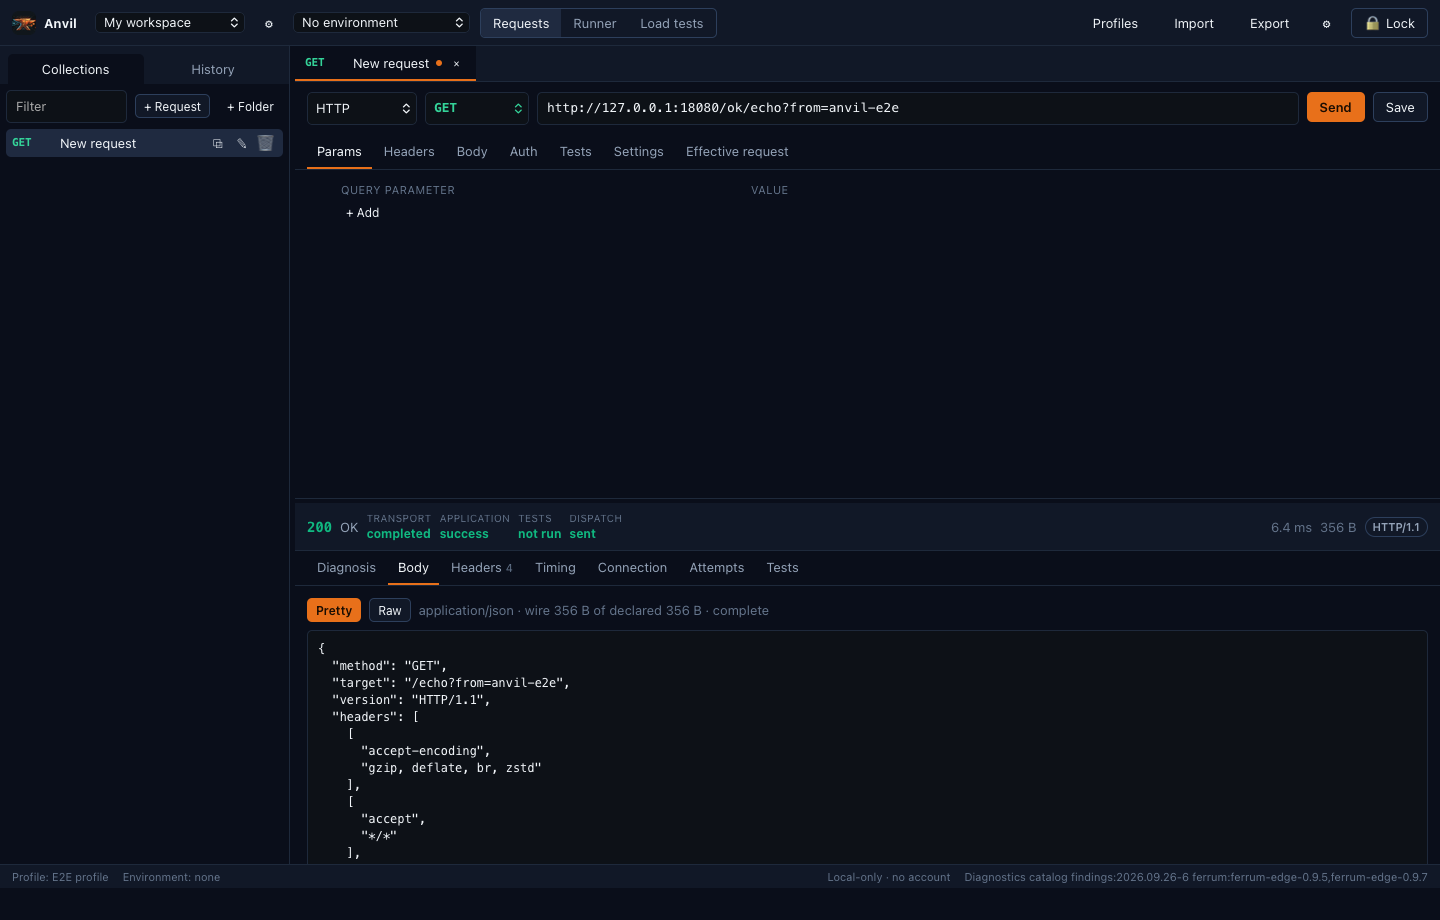Show the response Headers 4 tab
This screenshot has height=920, width=1440.
coord(482,567)
